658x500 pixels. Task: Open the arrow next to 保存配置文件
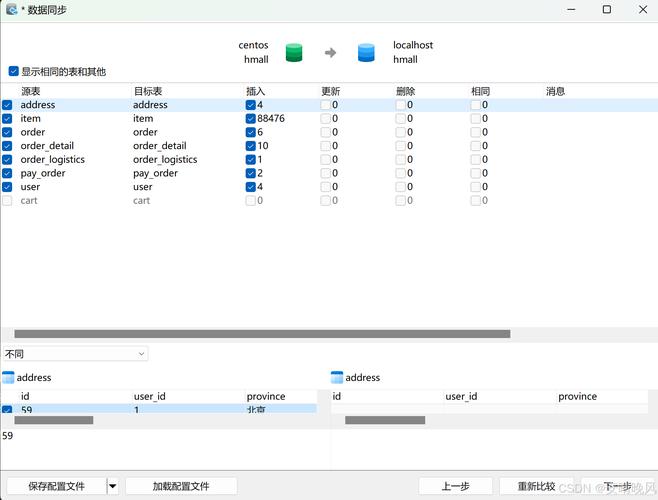[x=112, y=487]
